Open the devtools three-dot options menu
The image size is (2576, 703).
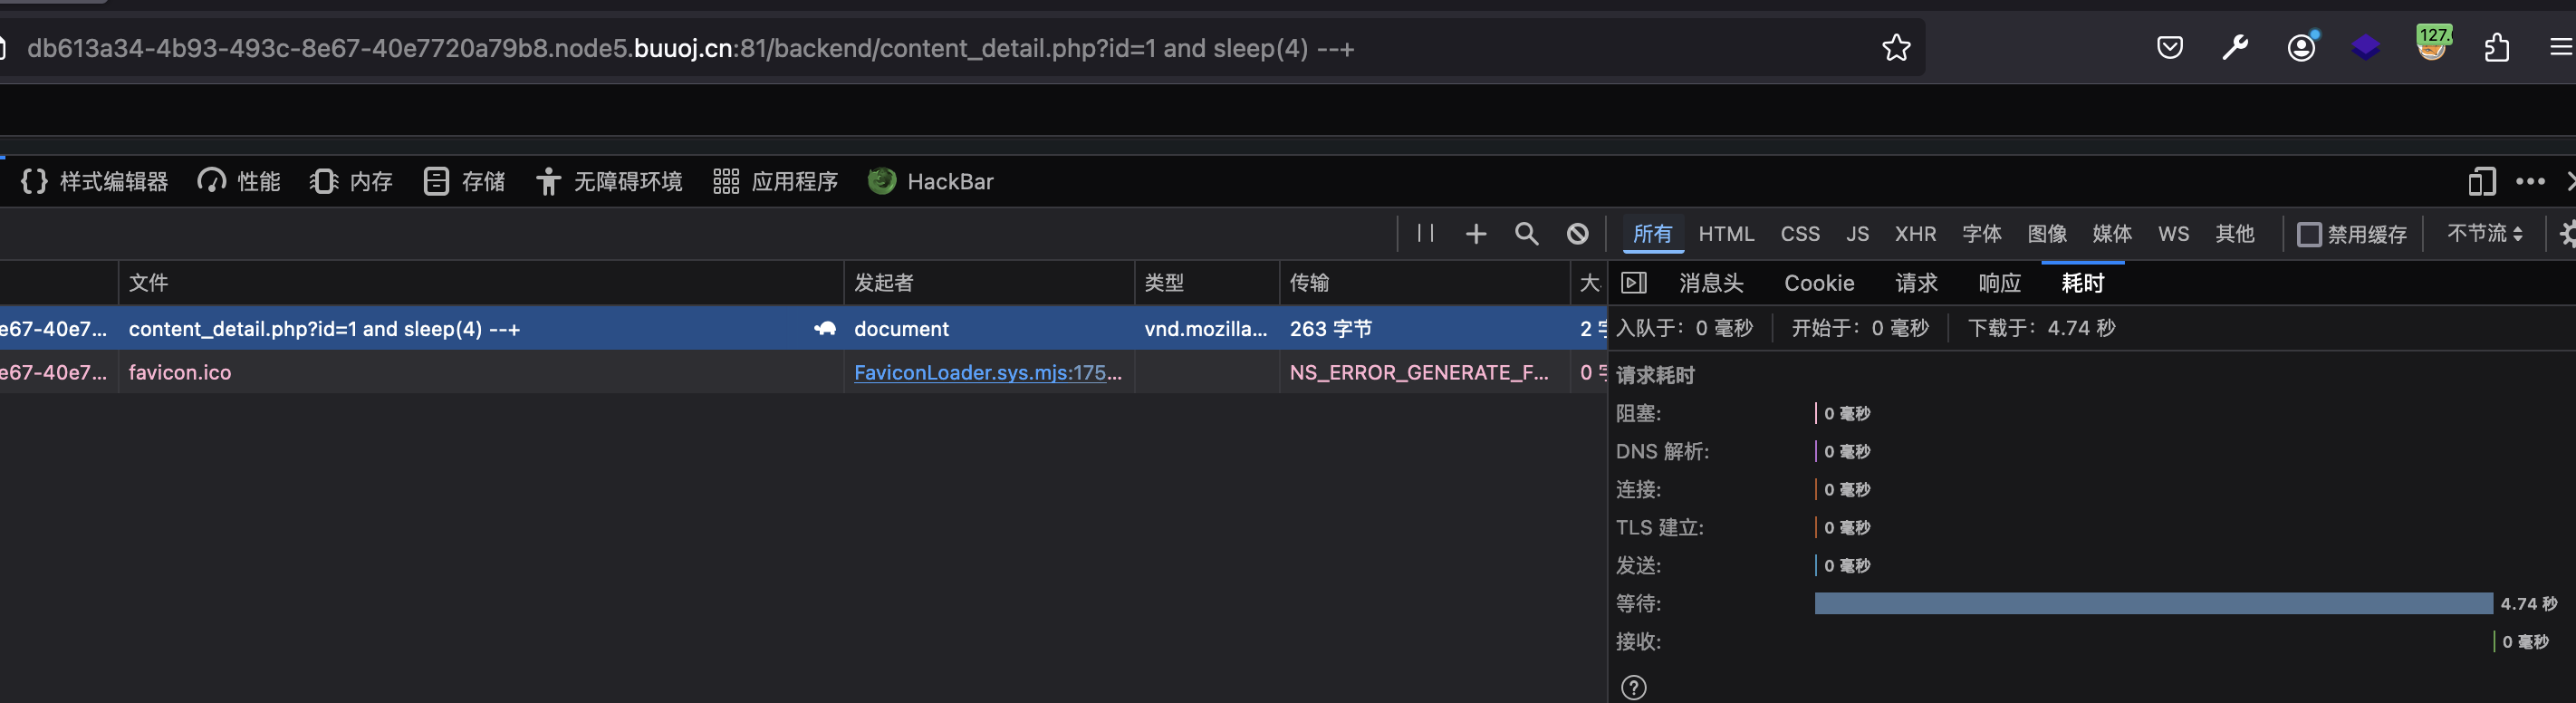point(2530,182)
